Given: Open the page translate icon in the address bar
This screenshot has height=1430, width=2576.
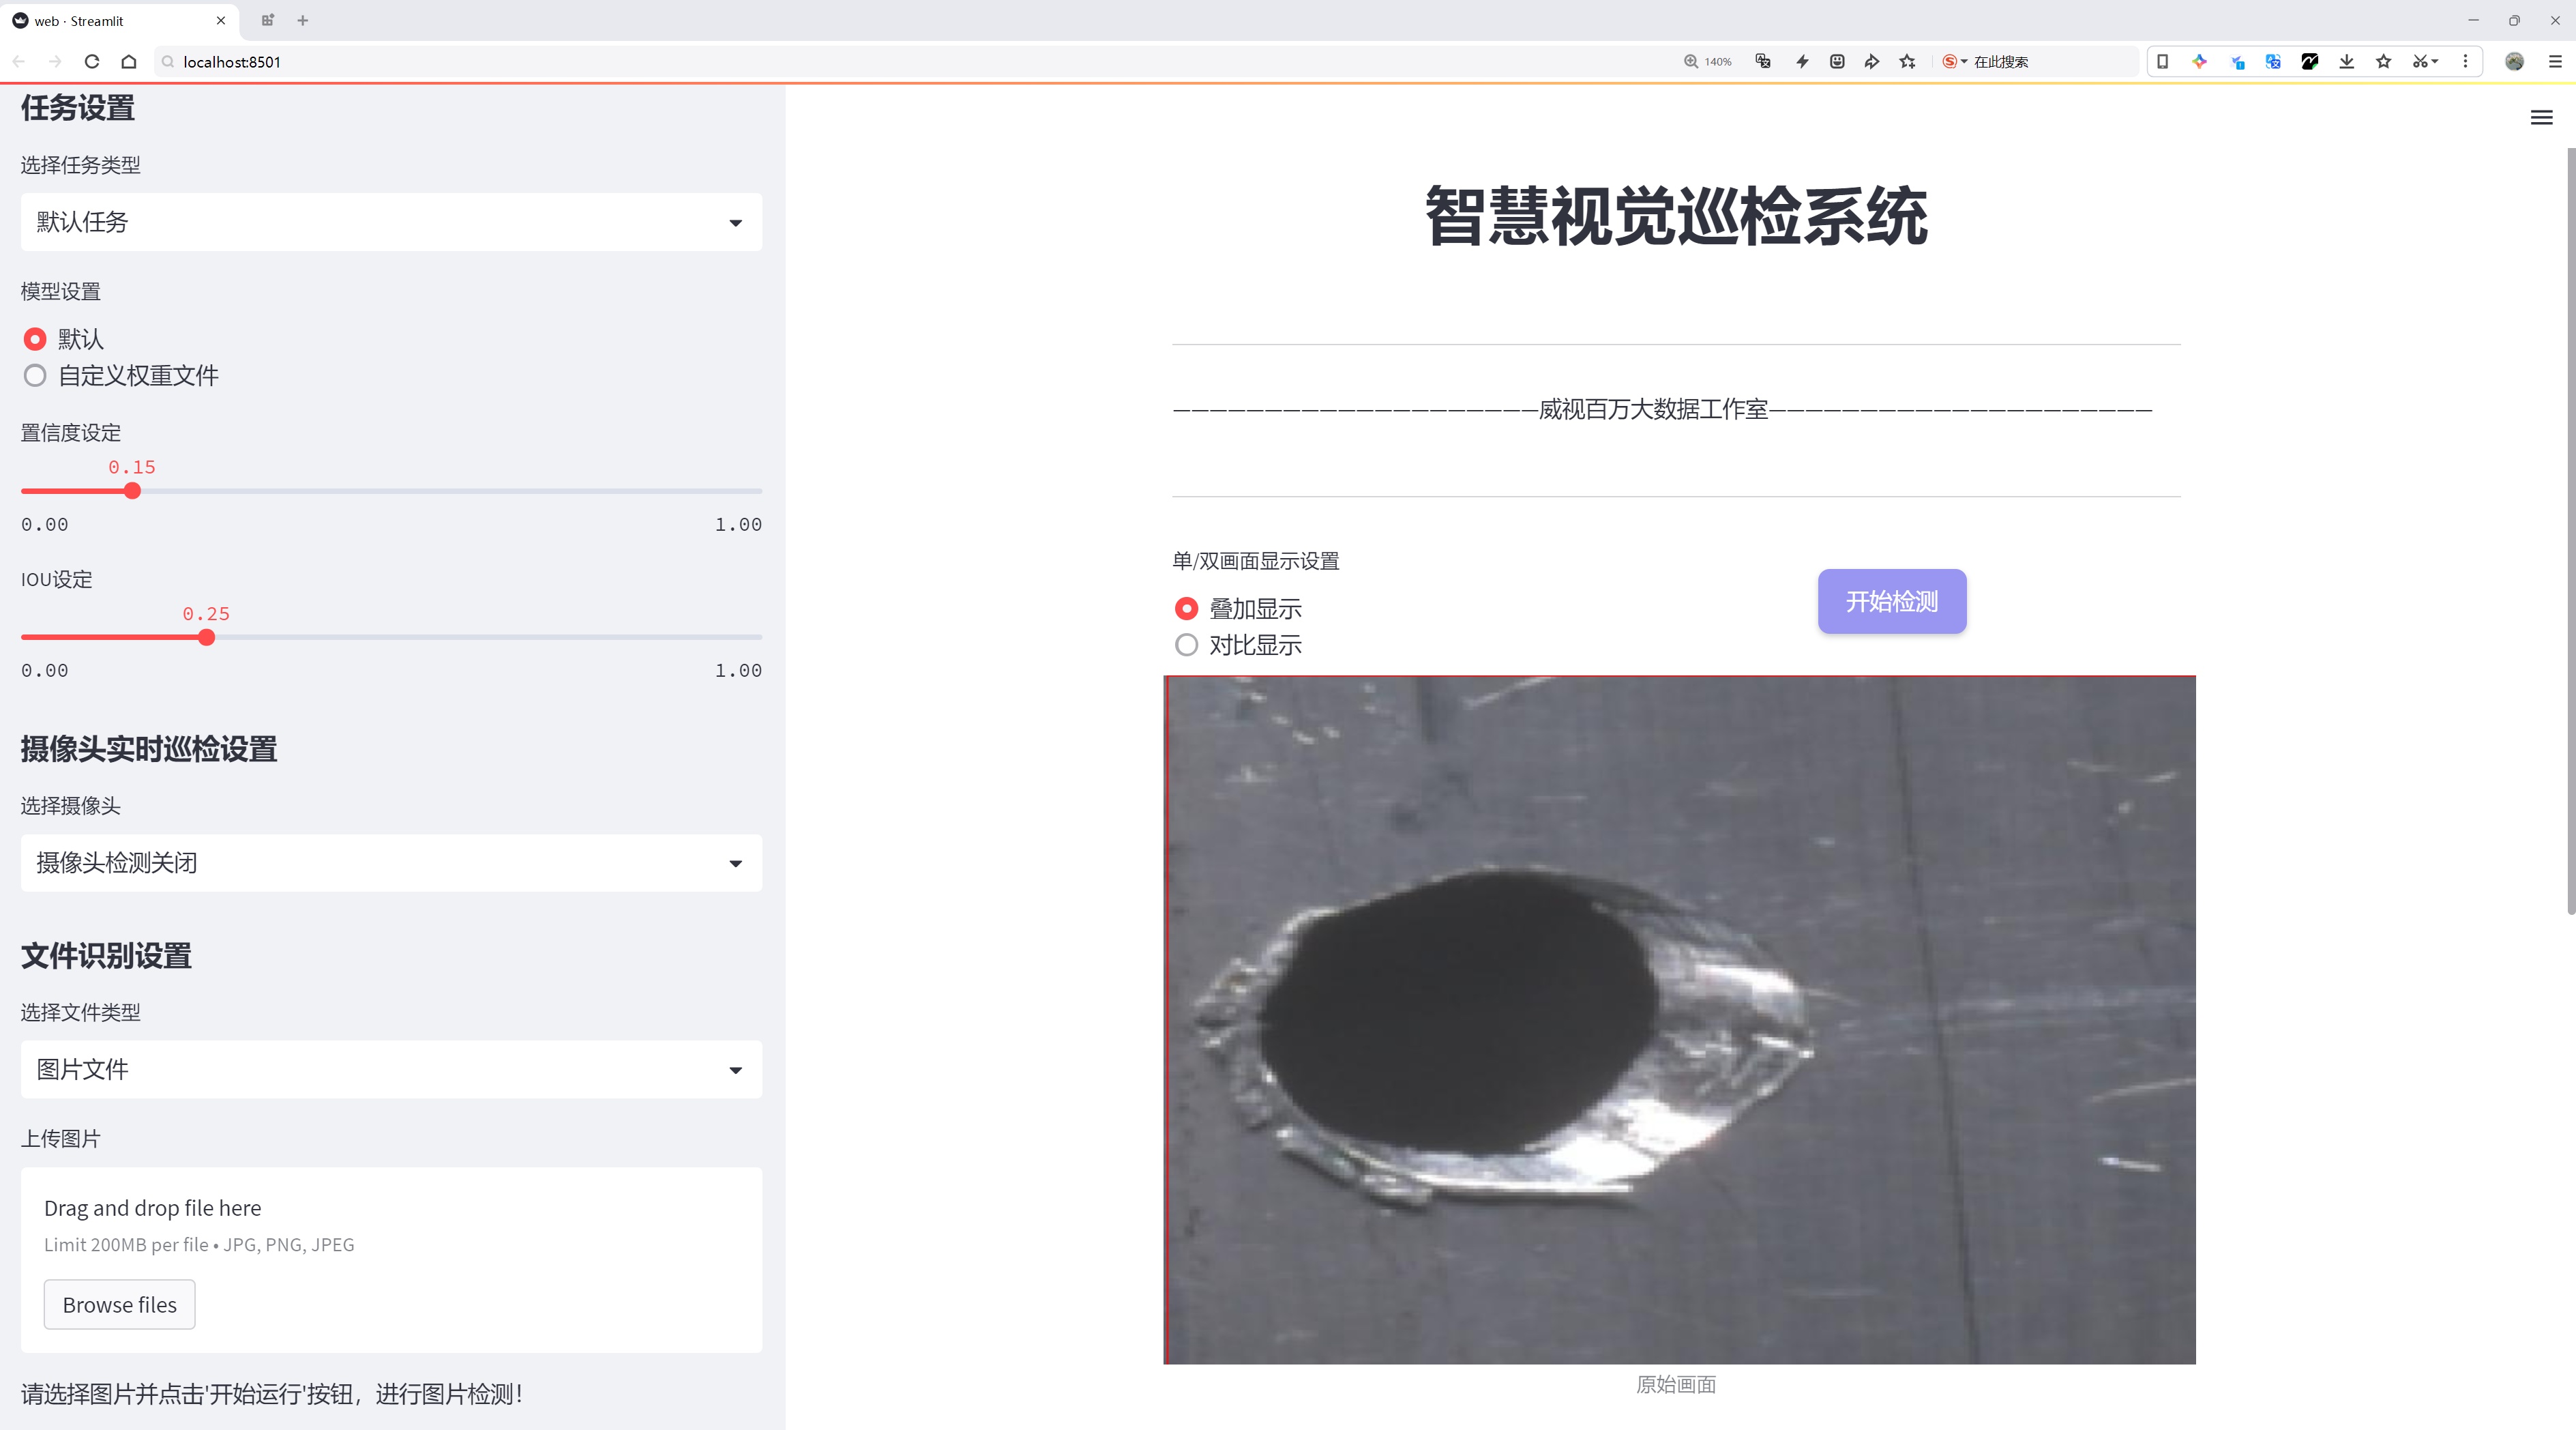Looking at the screenshot, I should (1763, 61).
